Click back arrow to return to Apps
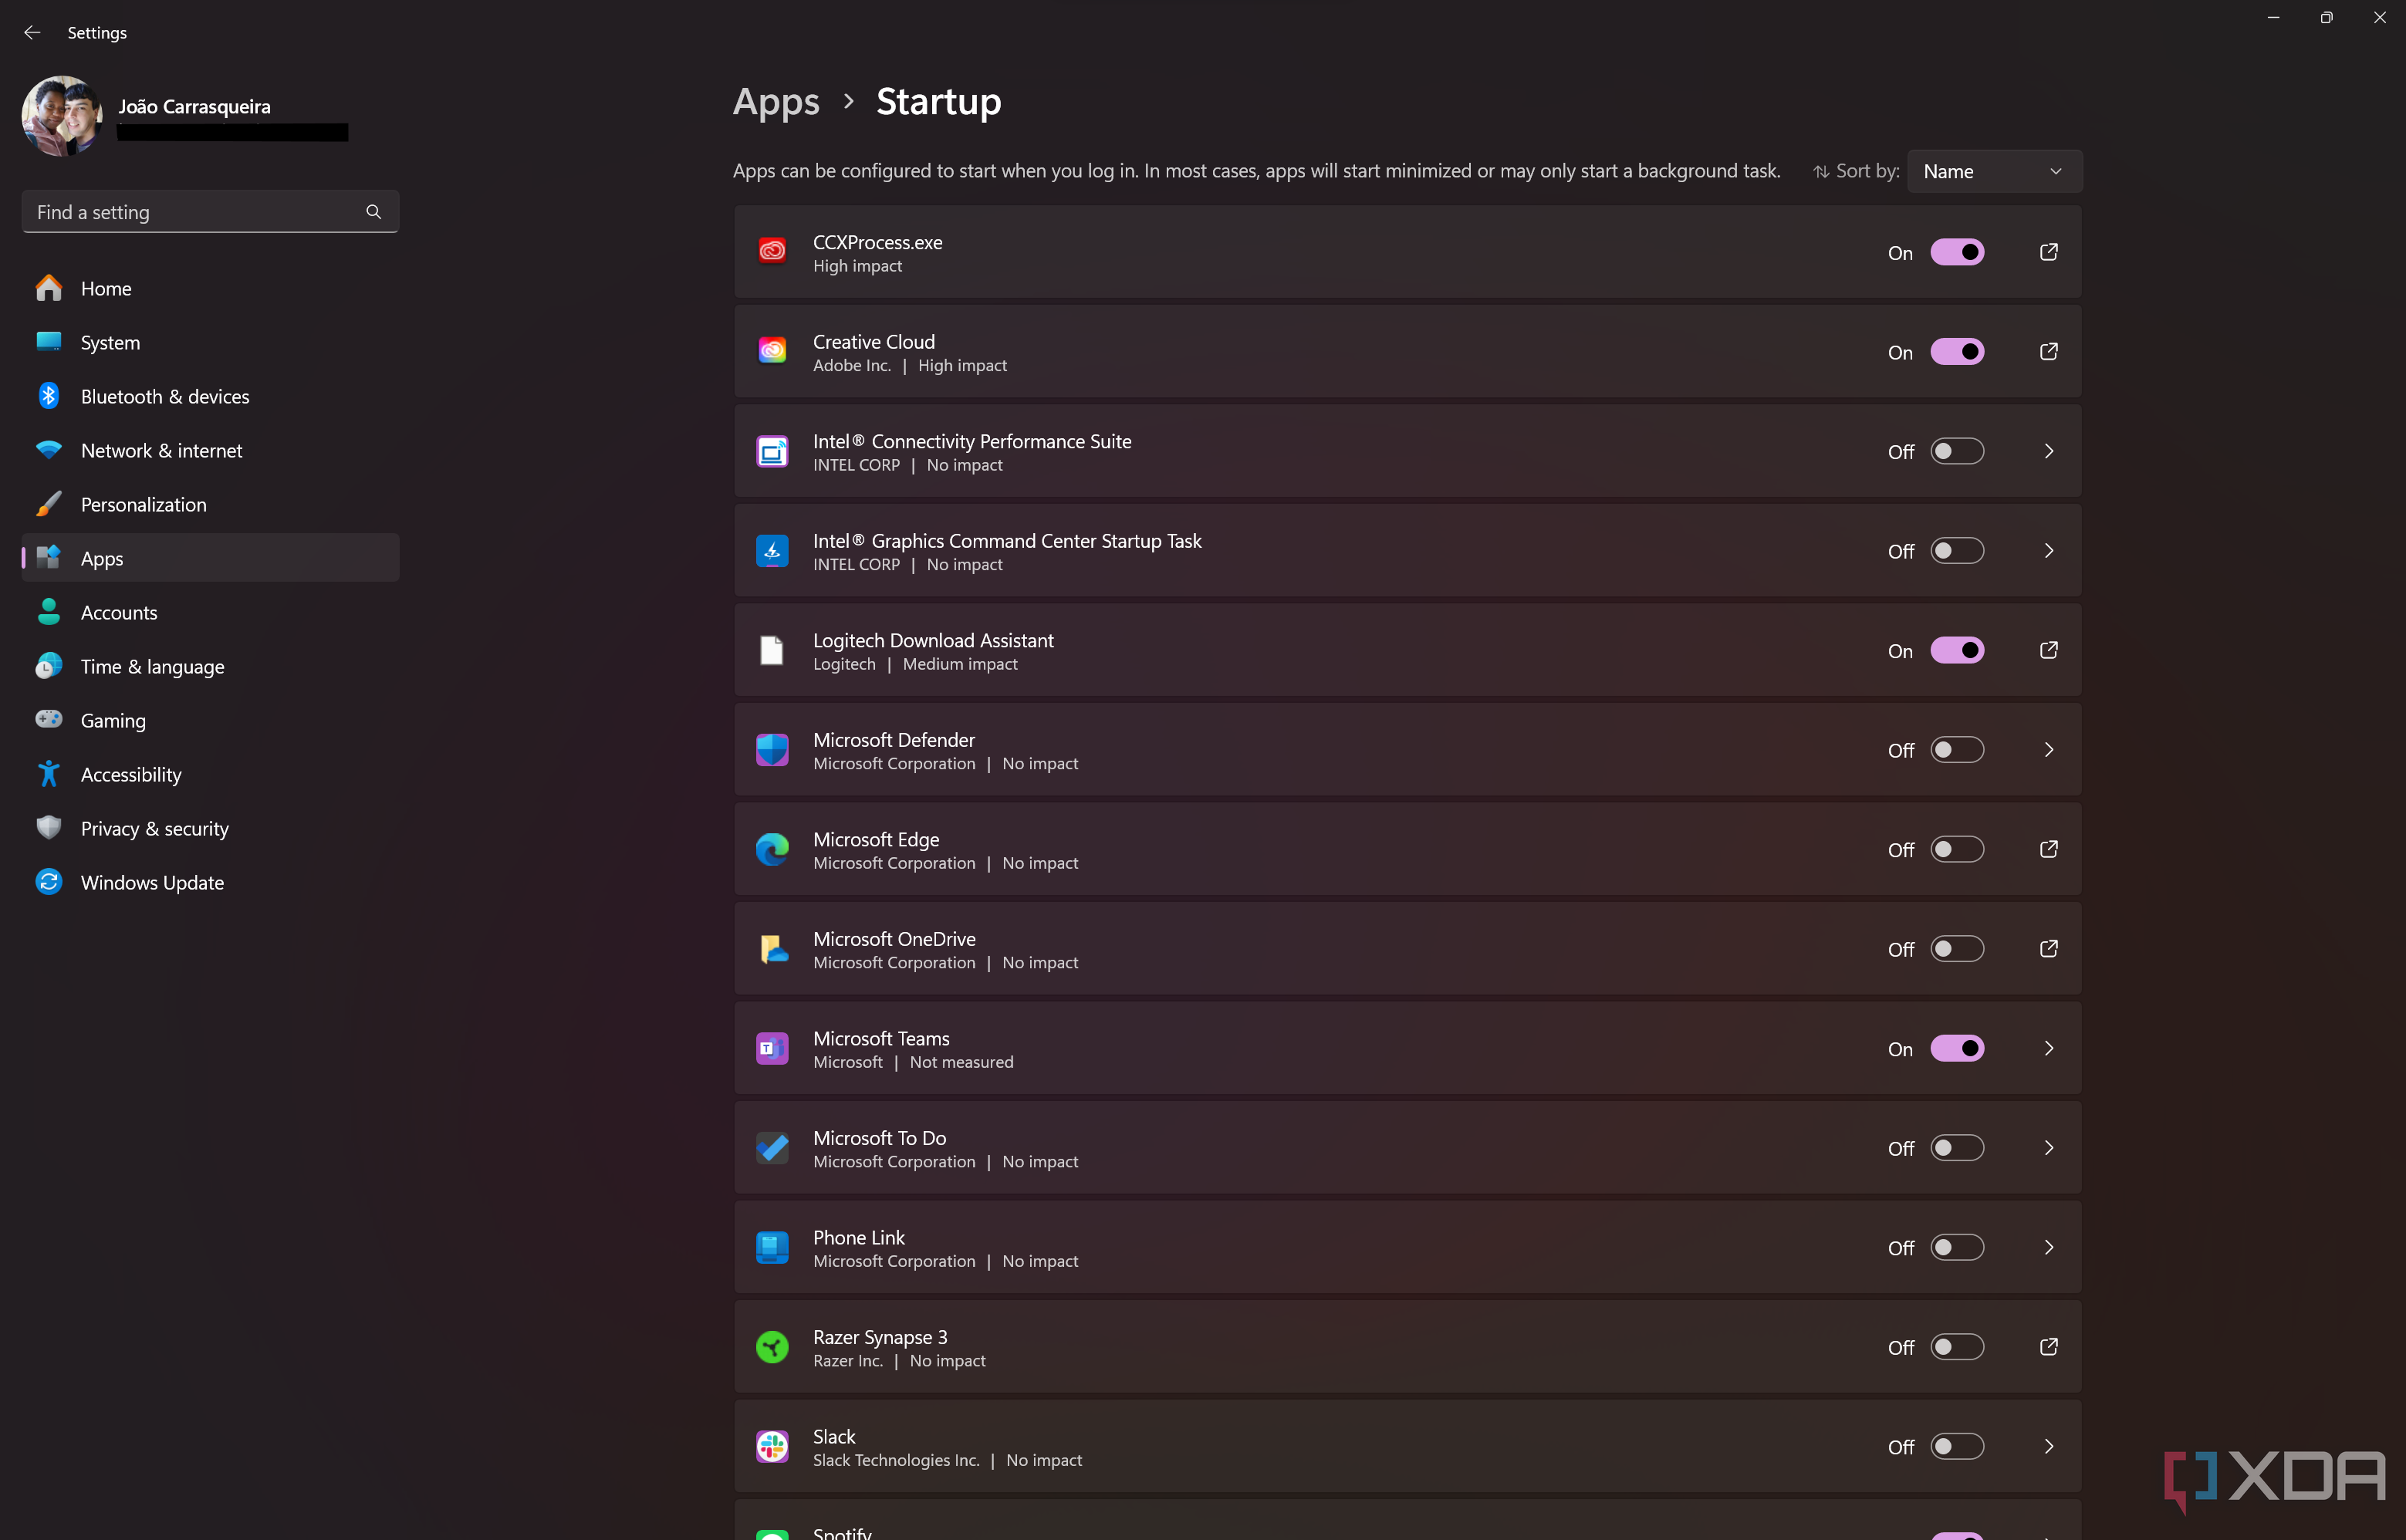 [x=33, y=32]
